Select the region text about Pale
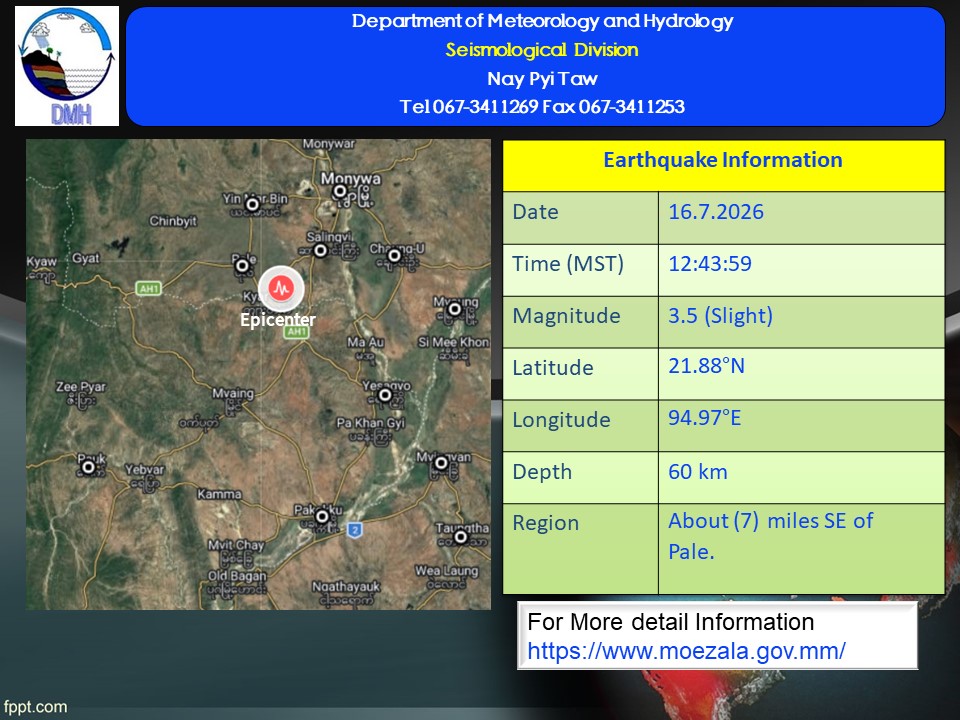 (x=770, y=536)
